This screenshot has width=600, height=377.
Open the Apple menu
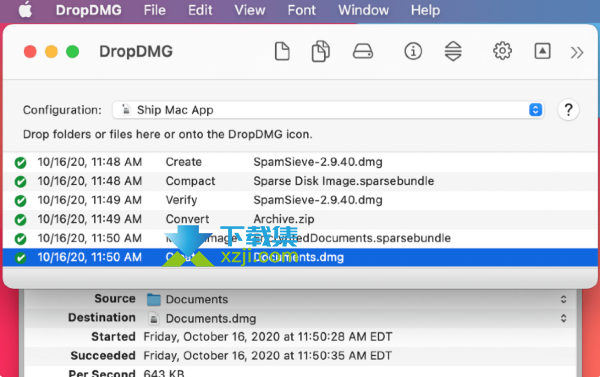[25, 10]
